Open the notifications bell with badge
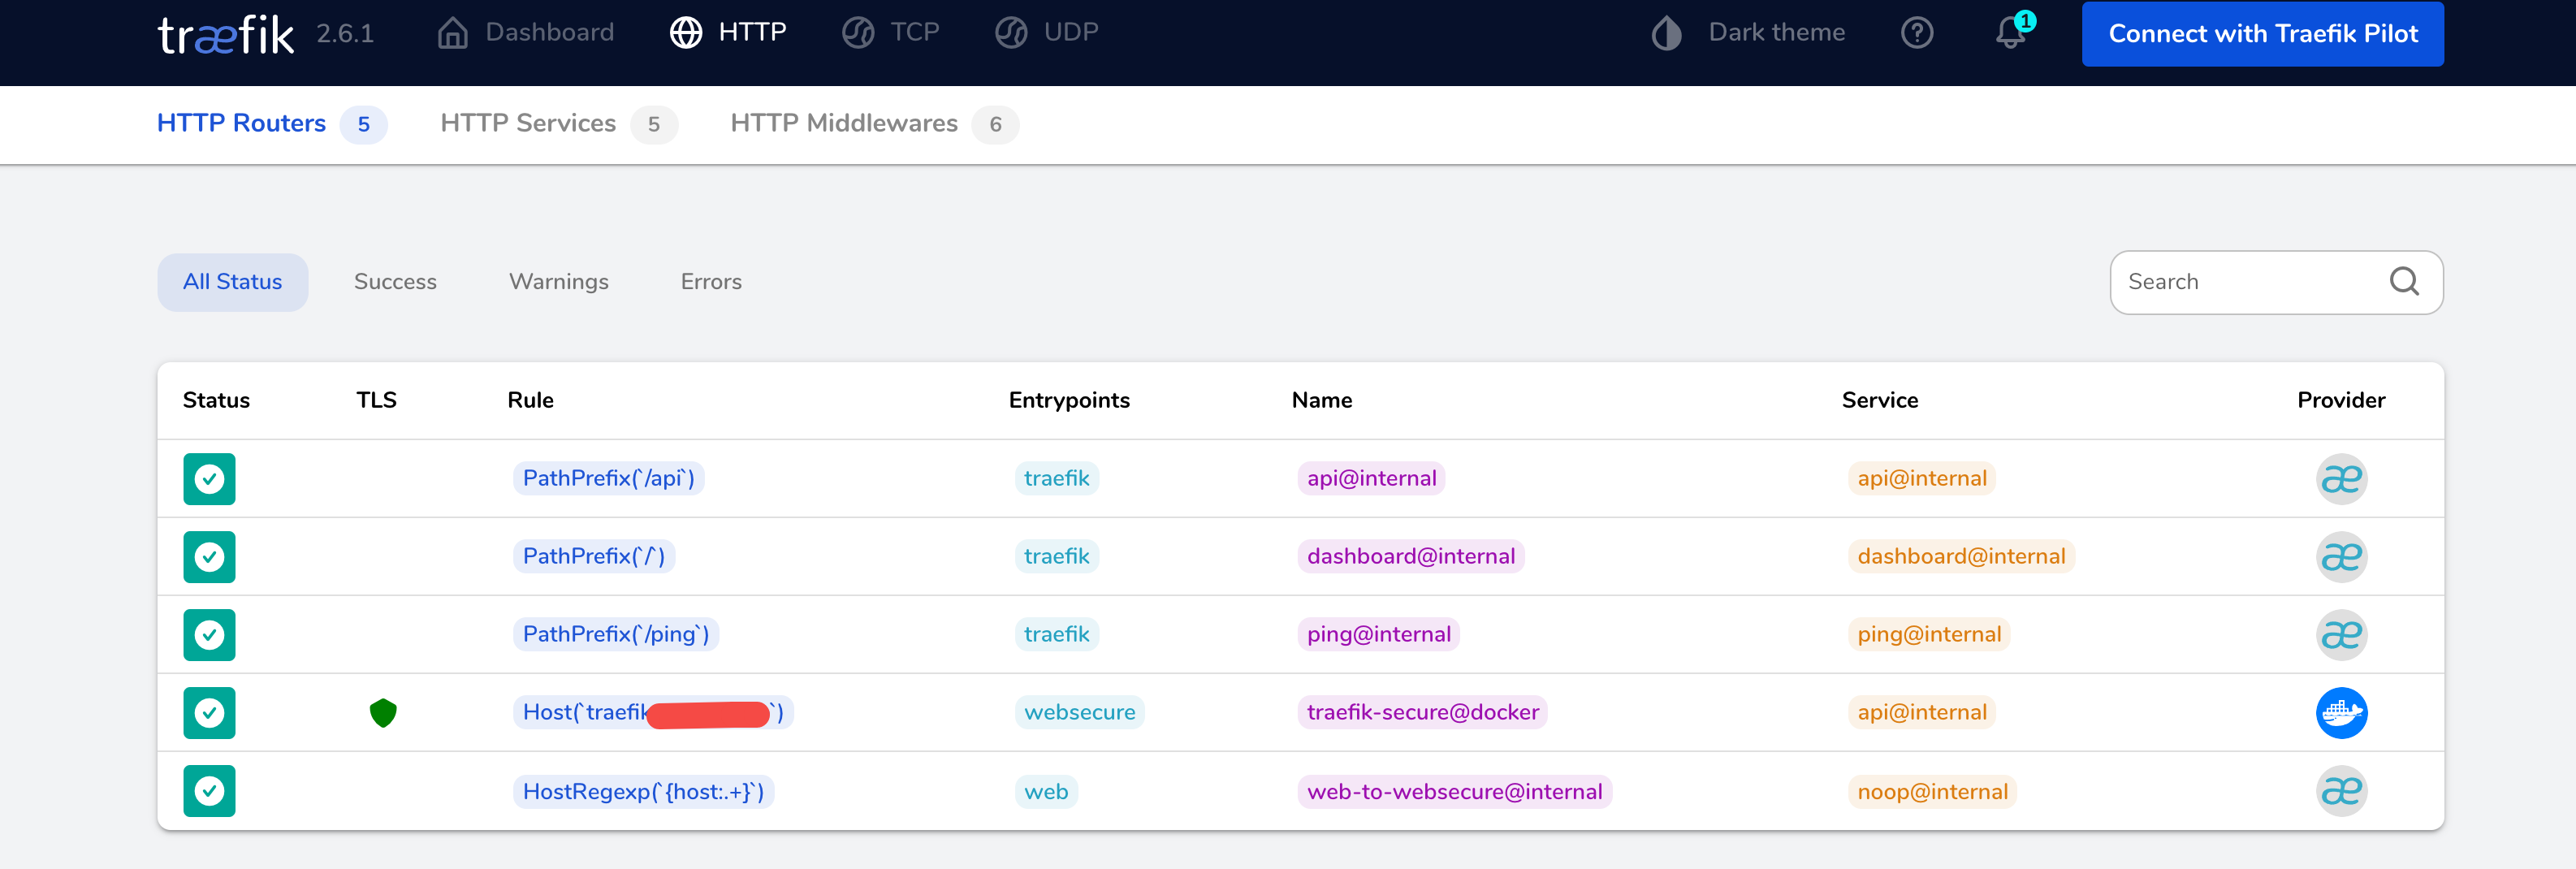This screenshot has width=2576, height=869. point(2010,33)
